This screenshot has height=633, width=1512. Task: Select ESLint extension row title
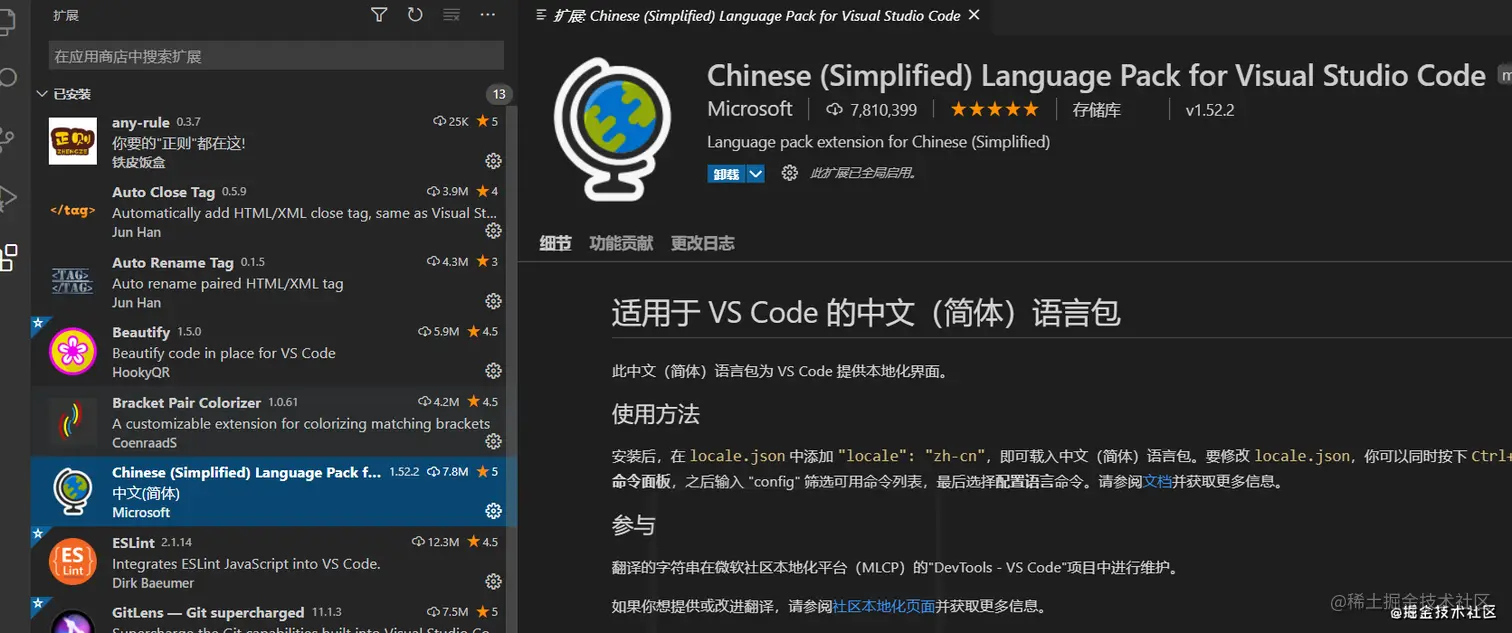pos(133,542)
